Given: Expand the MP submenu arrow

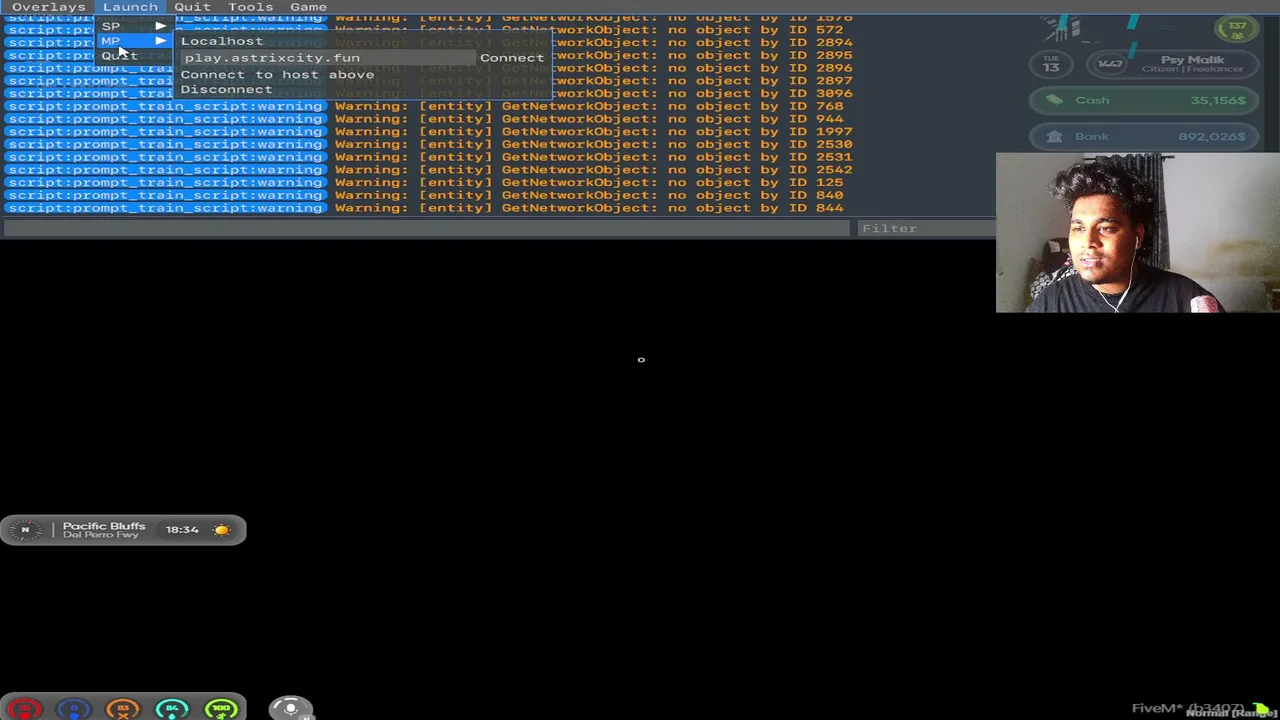Looking at the screenshot, I should click(160, 41).
